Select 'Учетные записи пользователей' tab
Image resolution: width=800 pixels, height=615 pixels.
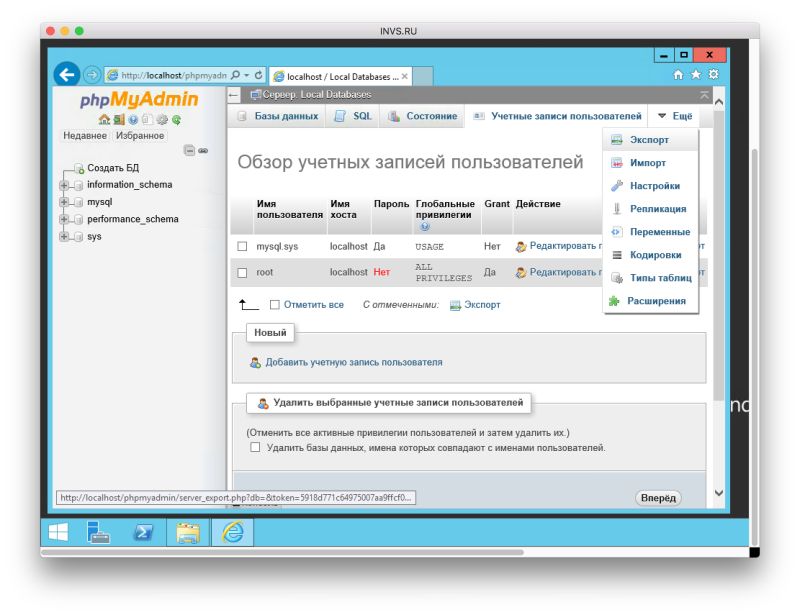click(557, 116)
